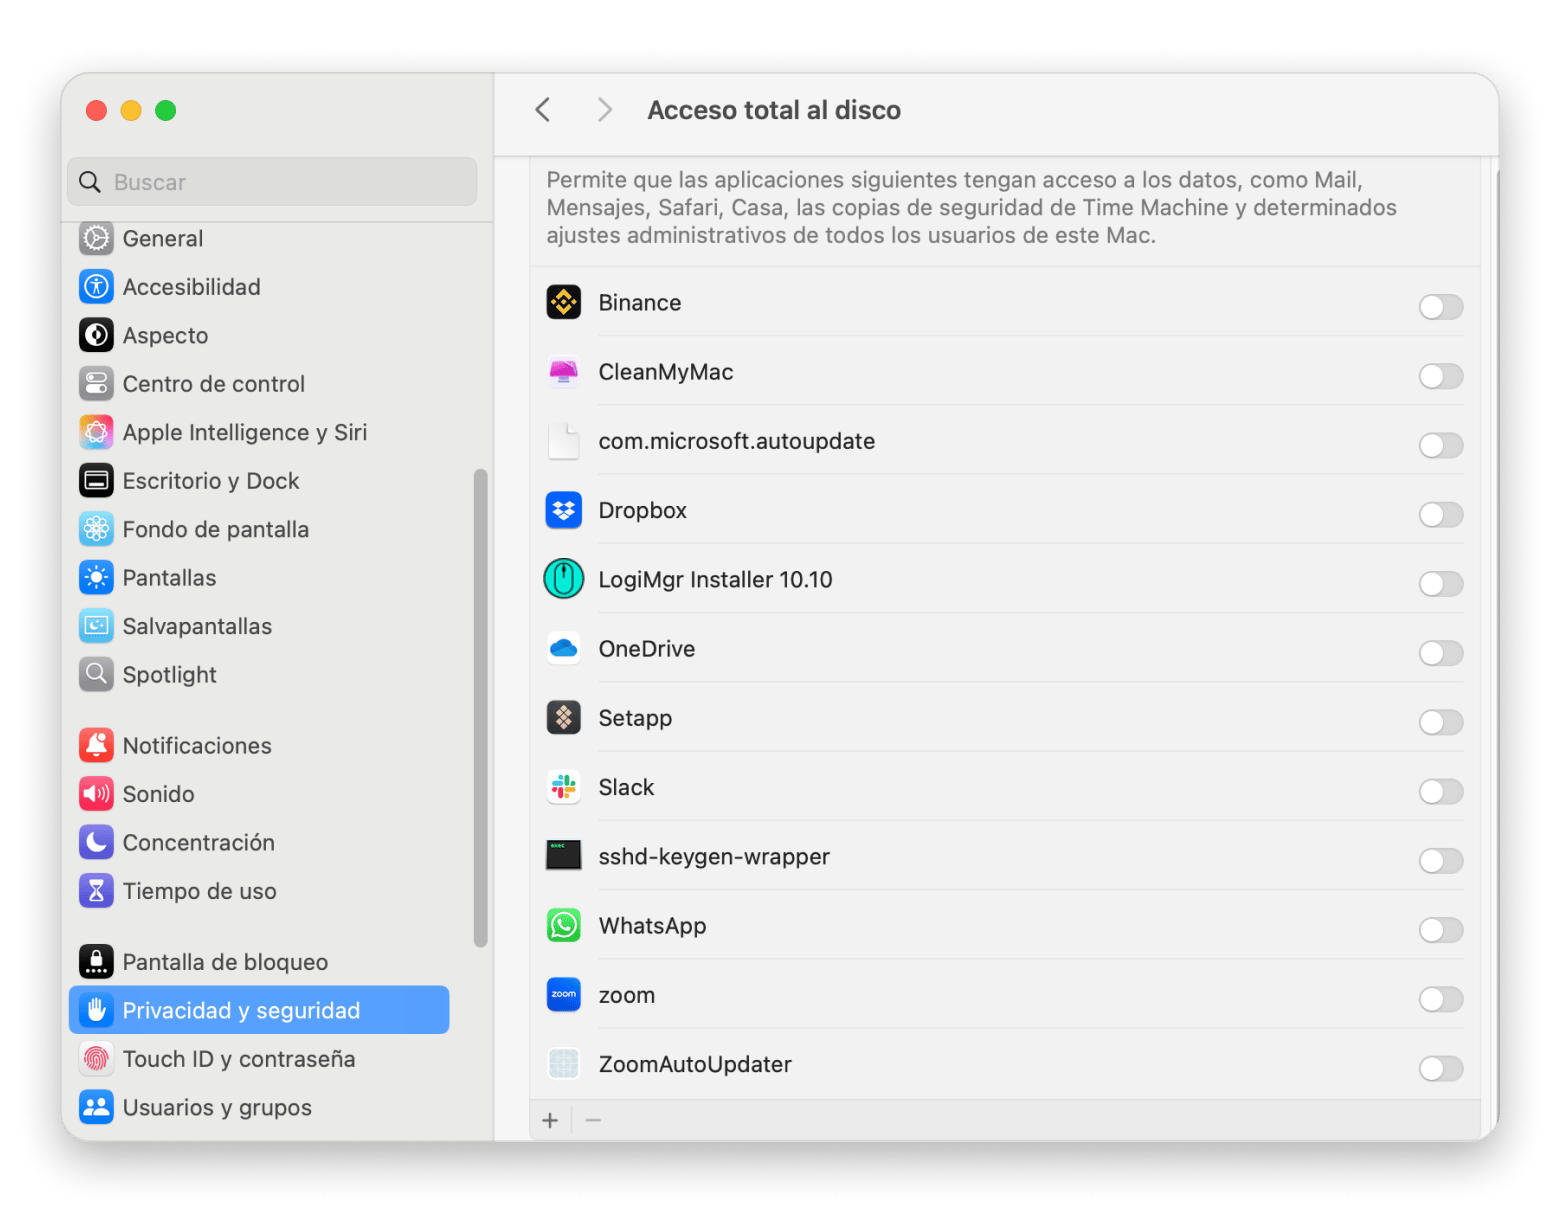Click the Binance app icon
Image resolution: width=1560 pixels, height=1222 pixels.
pyautogui.click(x=564, y=303)
